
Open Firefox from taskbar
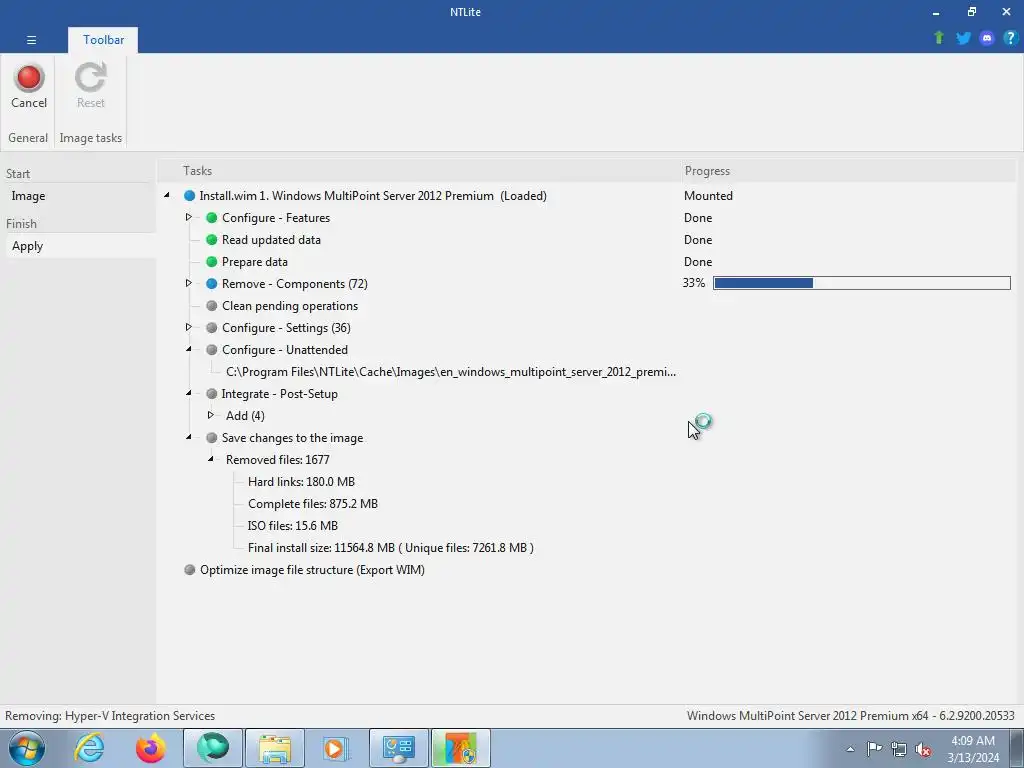click(x=151, y=748)
